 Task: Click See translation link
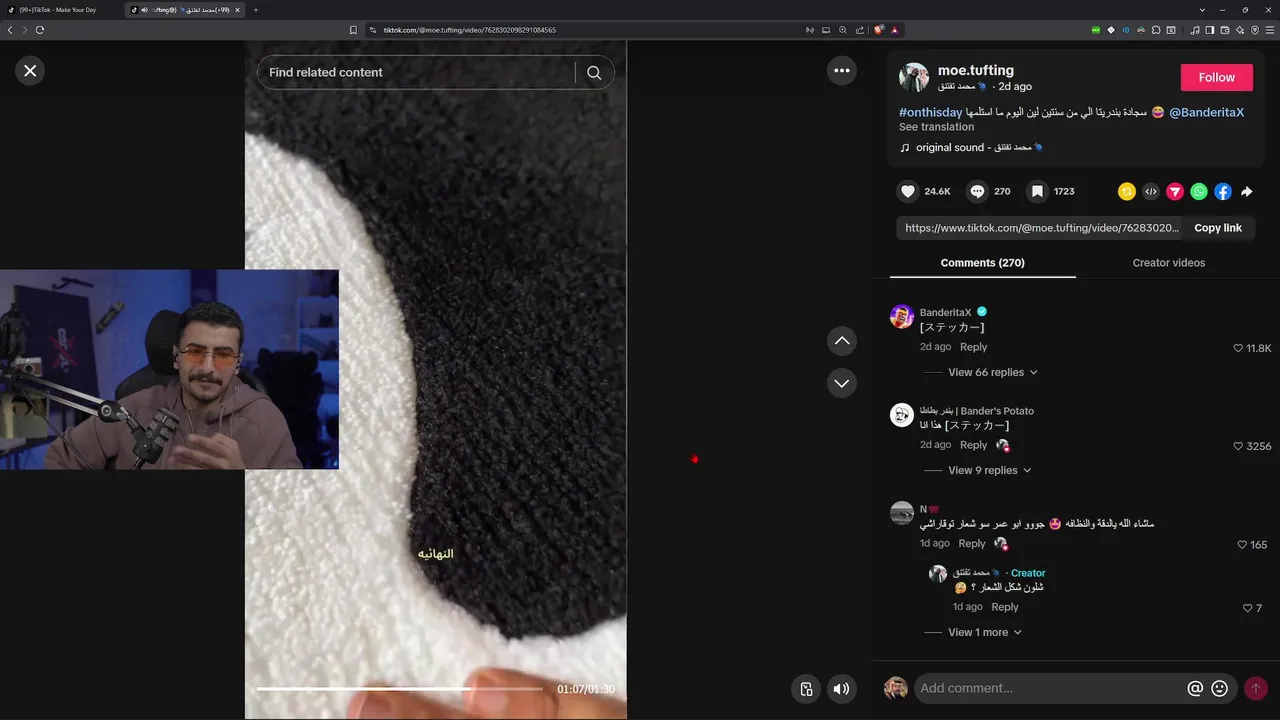(936, 127)
